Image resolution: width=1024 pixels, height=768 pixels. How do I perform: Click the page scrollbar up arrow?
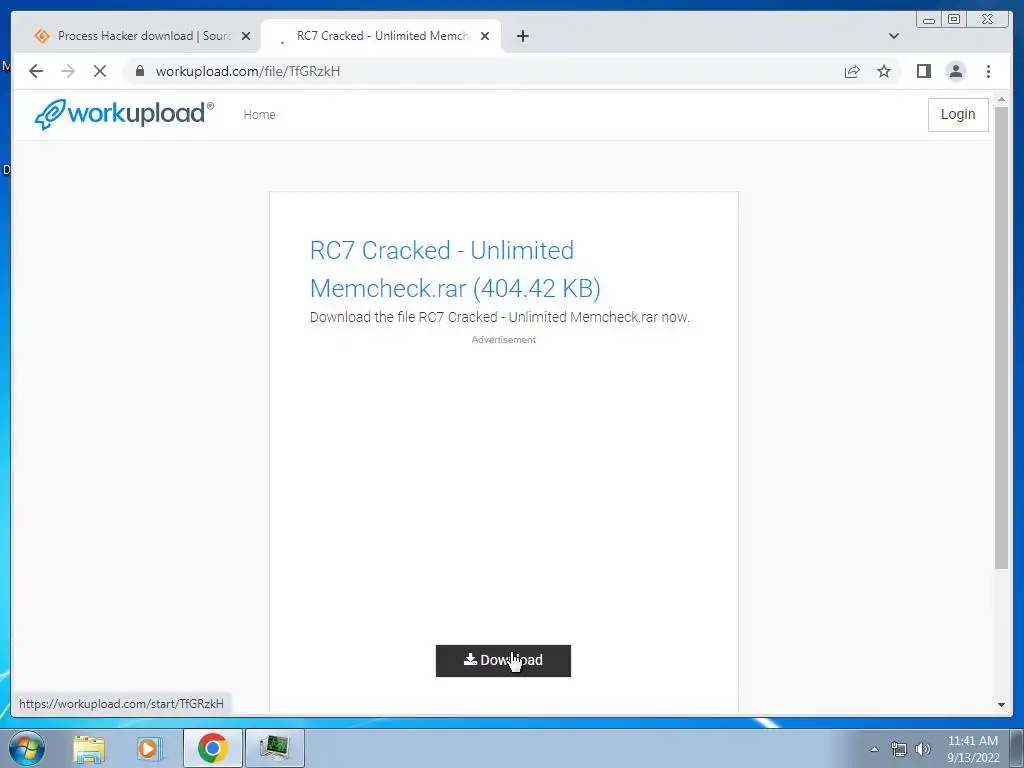[x=1001, y=99]
